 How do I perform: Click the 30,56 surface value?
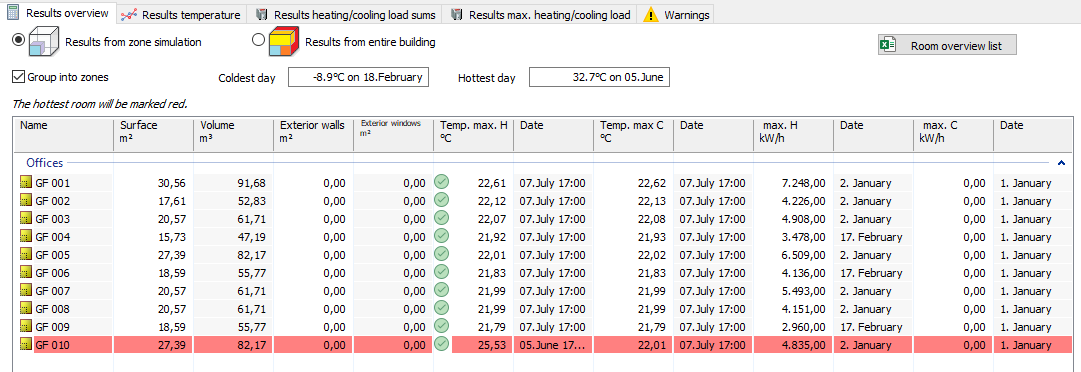(x=172, y=183)
